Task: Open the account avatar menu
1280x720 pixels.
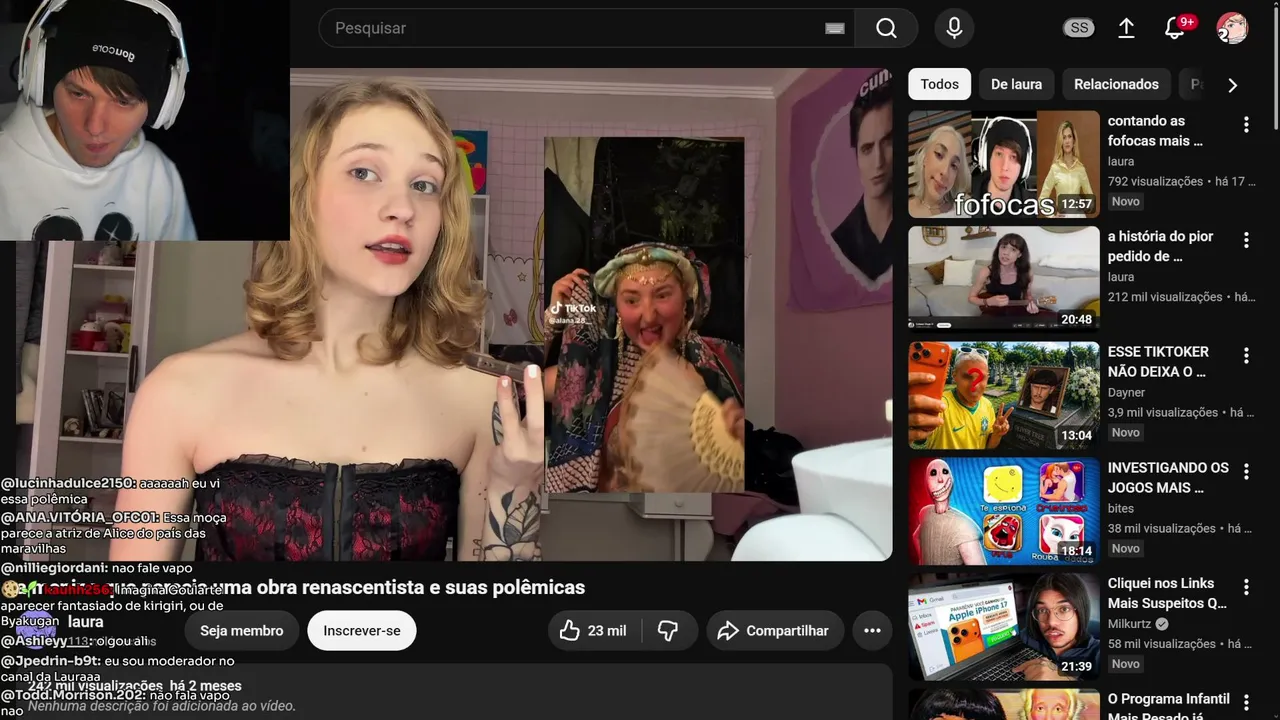Action: point(1232,28)
